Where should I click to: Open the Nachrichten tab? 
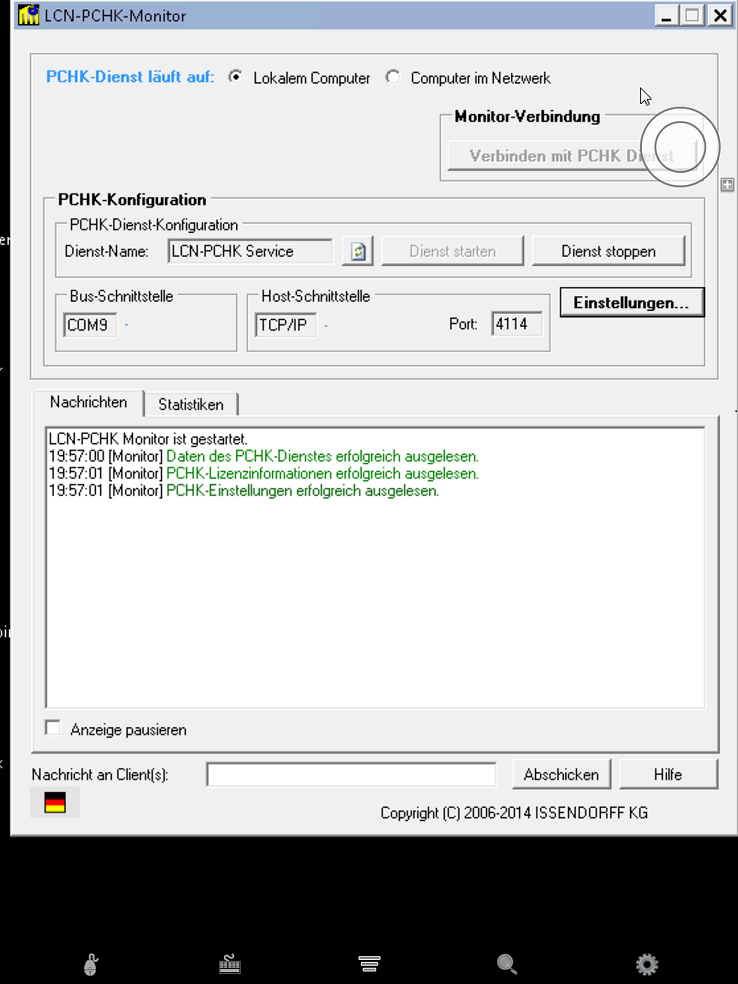88,402
